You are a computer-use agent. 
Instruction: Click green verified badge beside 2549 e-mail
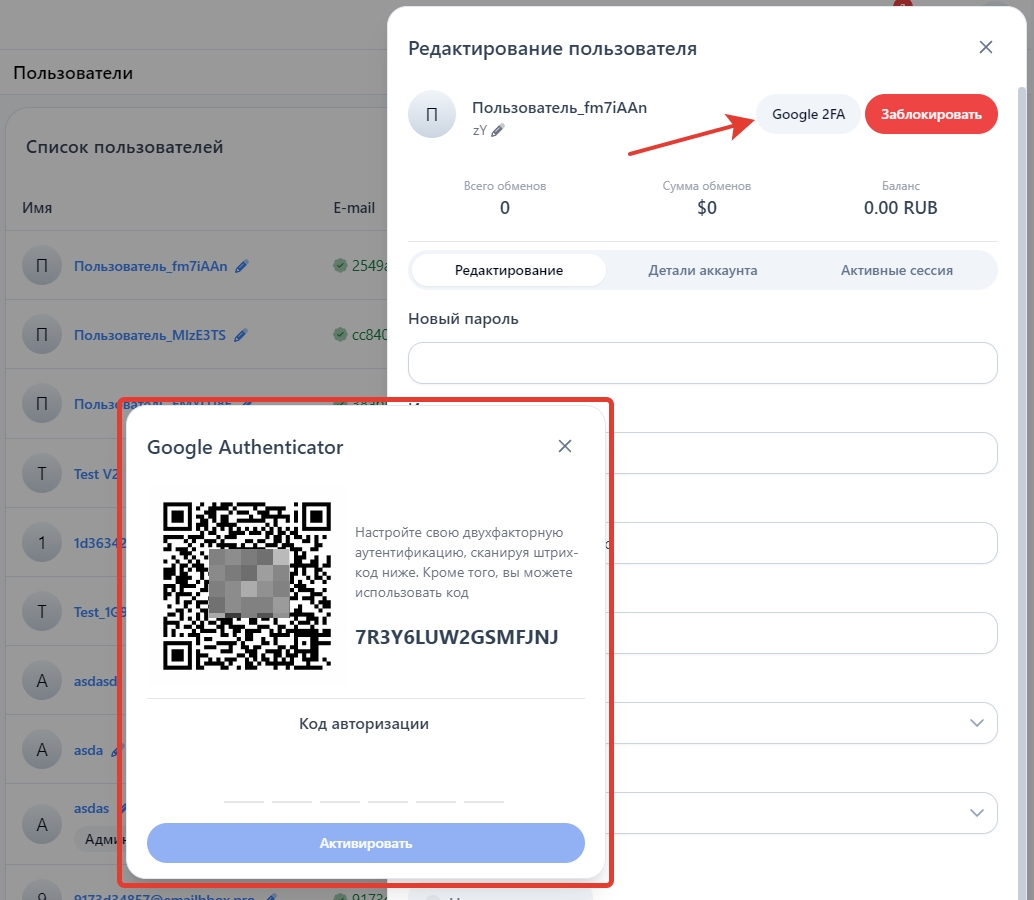click(x=340, y=266)
